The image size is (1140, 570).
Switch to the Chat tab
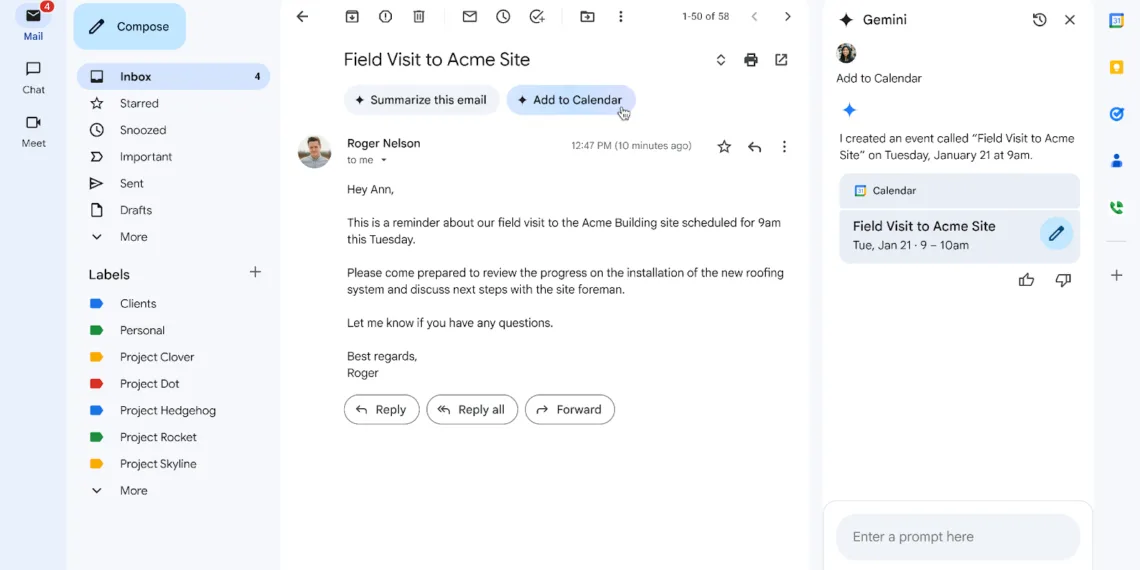coord(33,77)
